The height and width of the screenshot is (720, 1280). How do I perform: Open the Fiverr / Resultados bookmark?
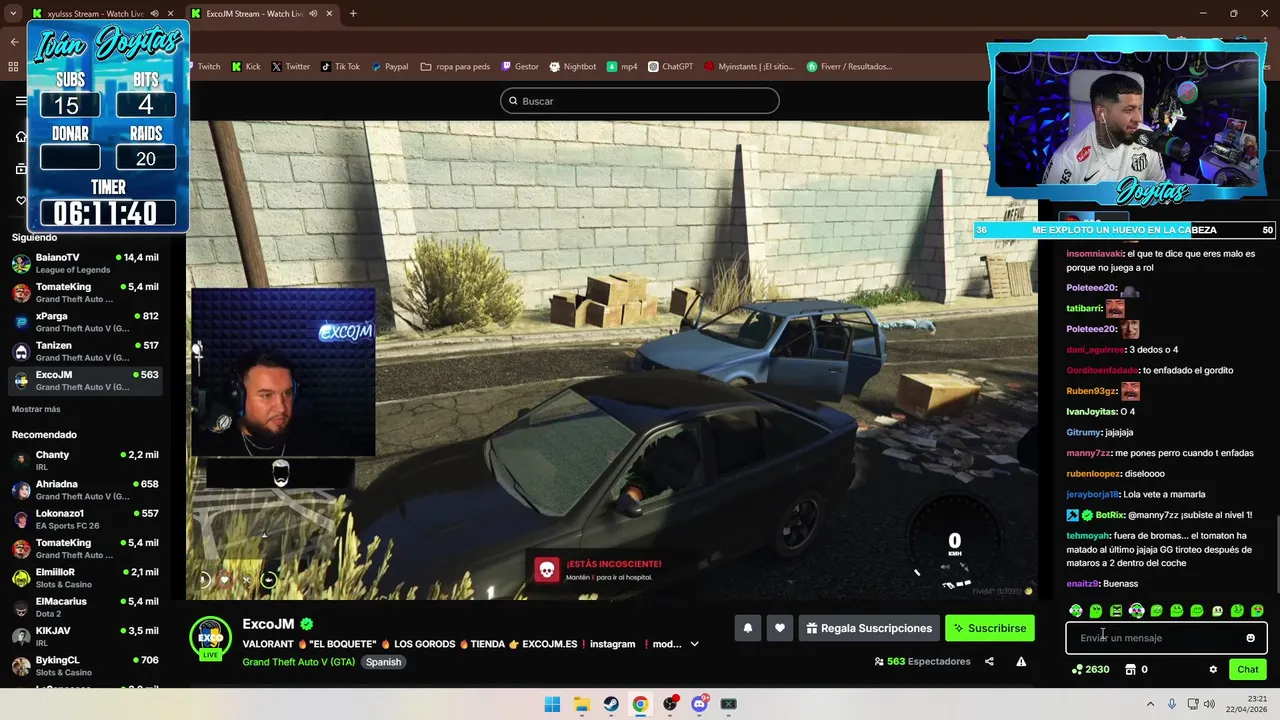[x=847, y=67]
